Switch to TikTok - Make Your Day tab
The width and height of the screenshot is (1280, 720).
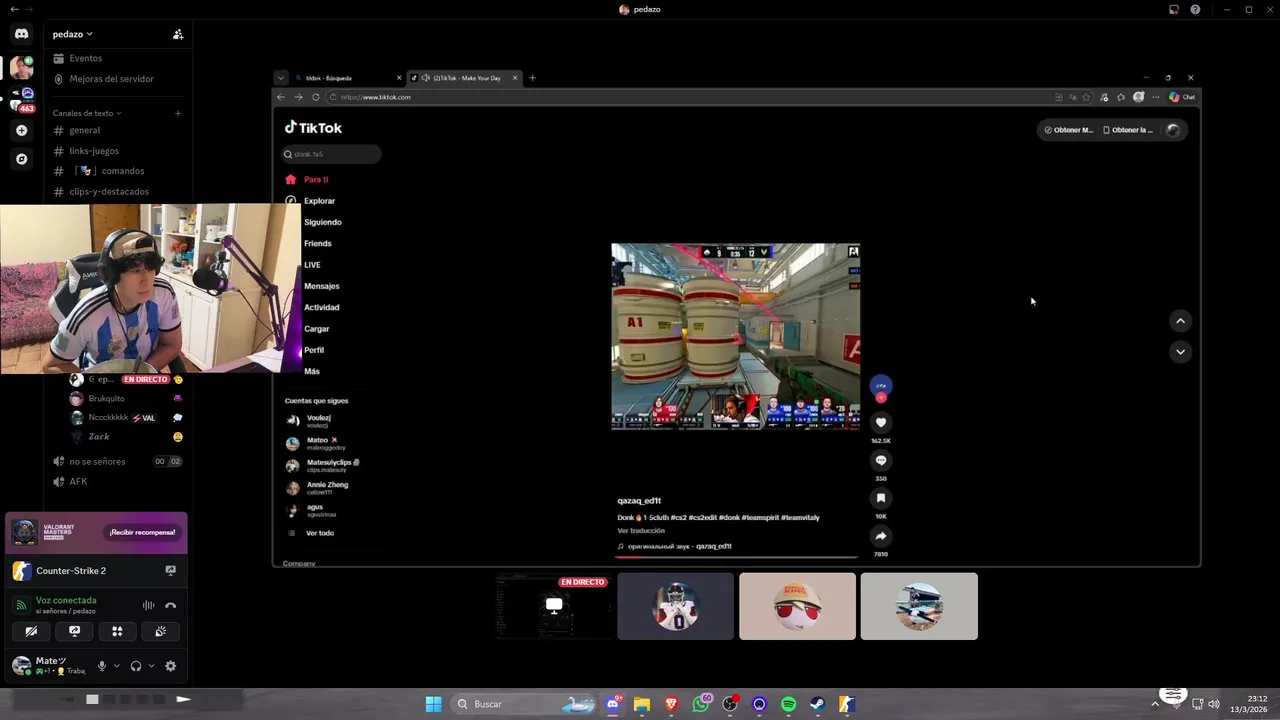465,78
